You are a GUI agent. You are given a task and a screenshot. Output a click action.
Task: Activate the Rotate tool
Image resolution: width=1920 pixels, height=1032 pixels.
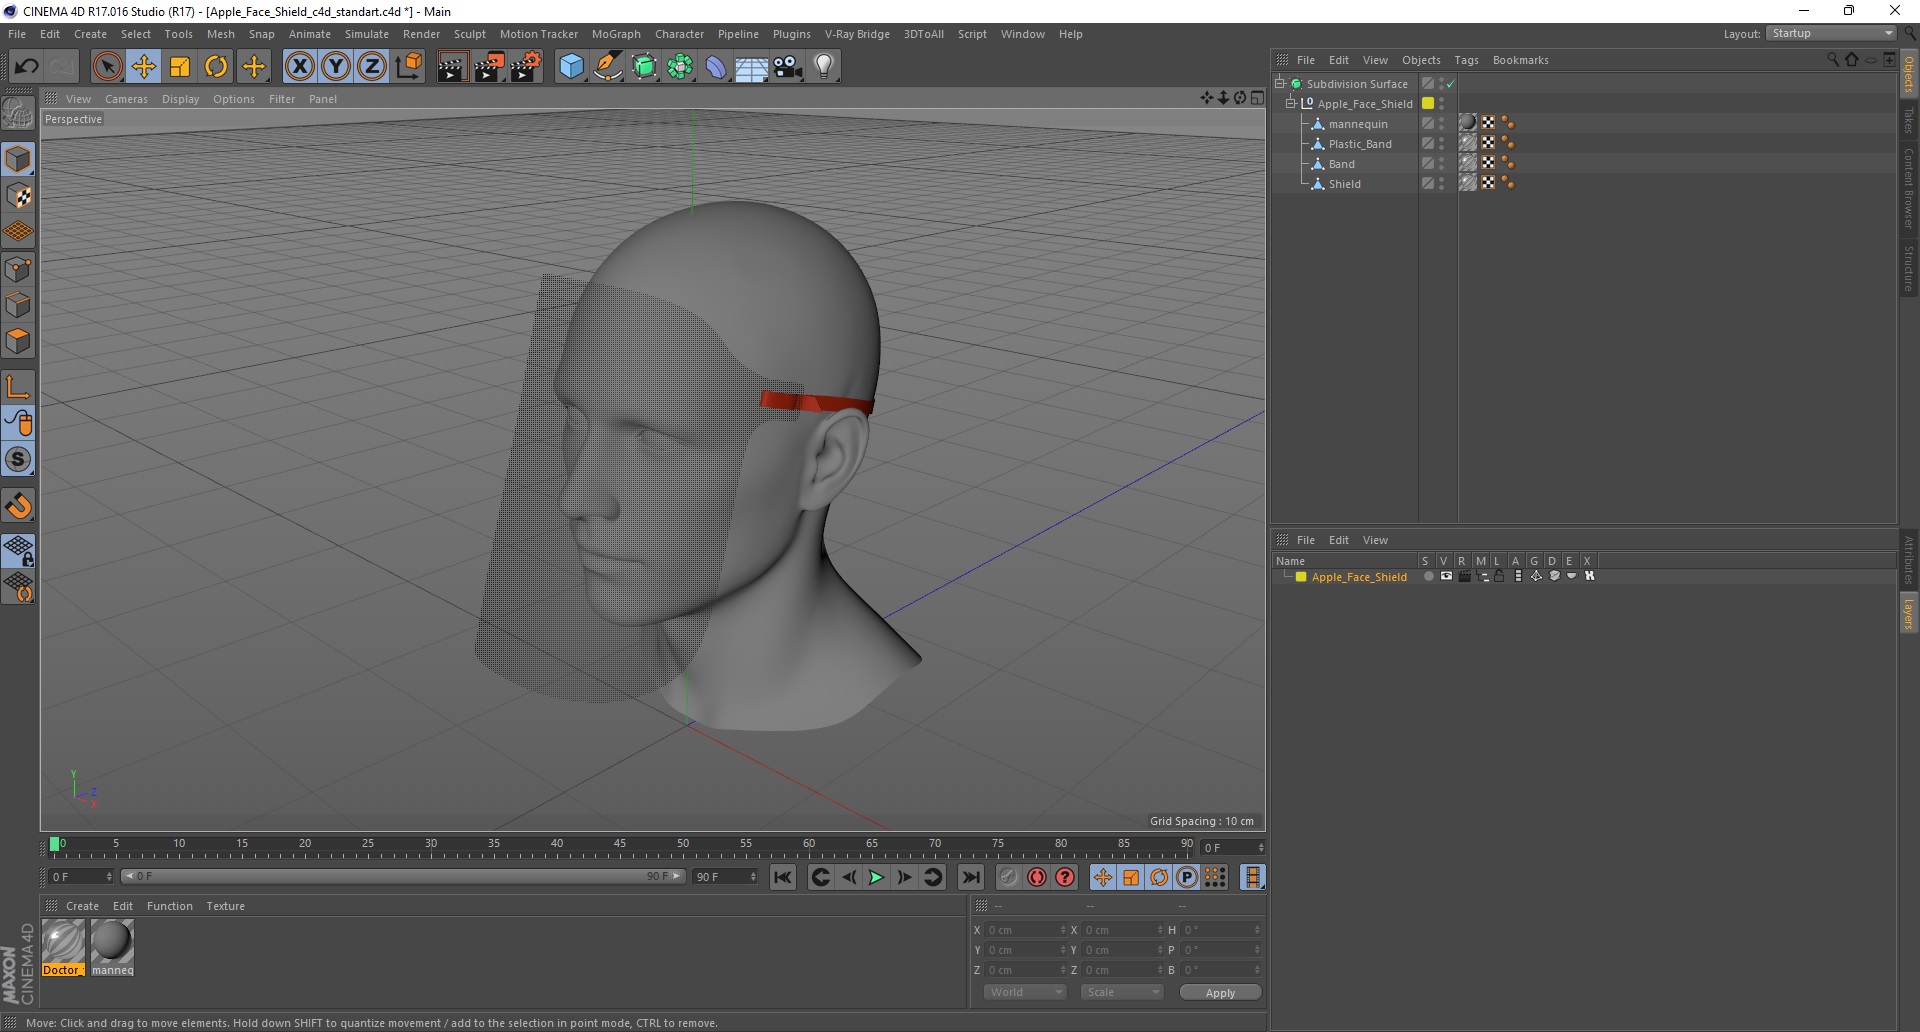coord(216,67)
